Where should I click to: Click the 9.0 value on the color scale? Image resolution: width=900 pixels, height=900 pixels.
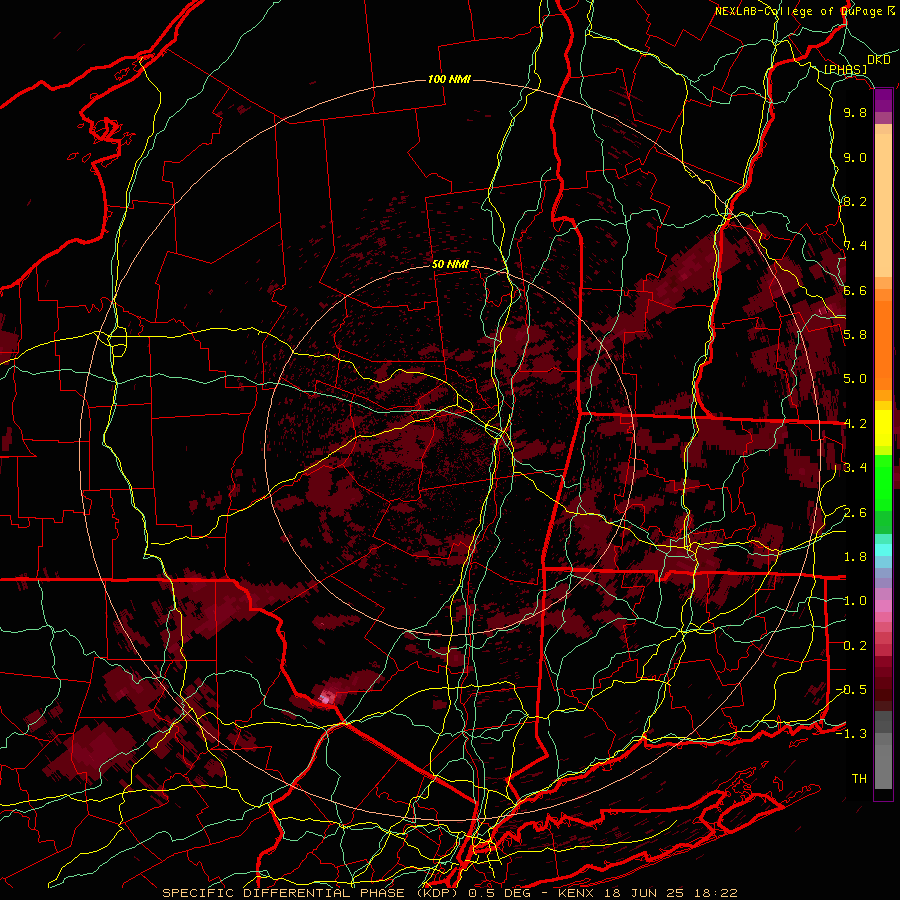(855, 158)
